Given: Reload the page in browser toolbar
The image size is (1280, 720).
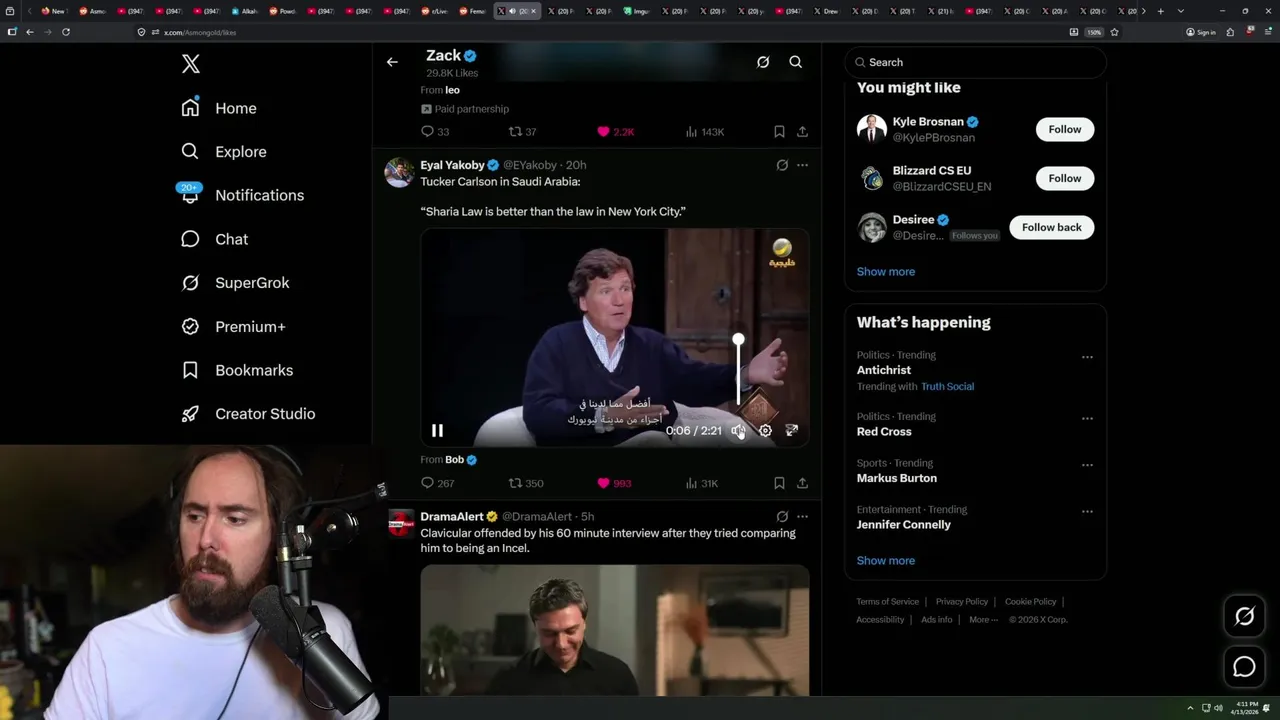Looking at the screenshot, I should [66, 32].
